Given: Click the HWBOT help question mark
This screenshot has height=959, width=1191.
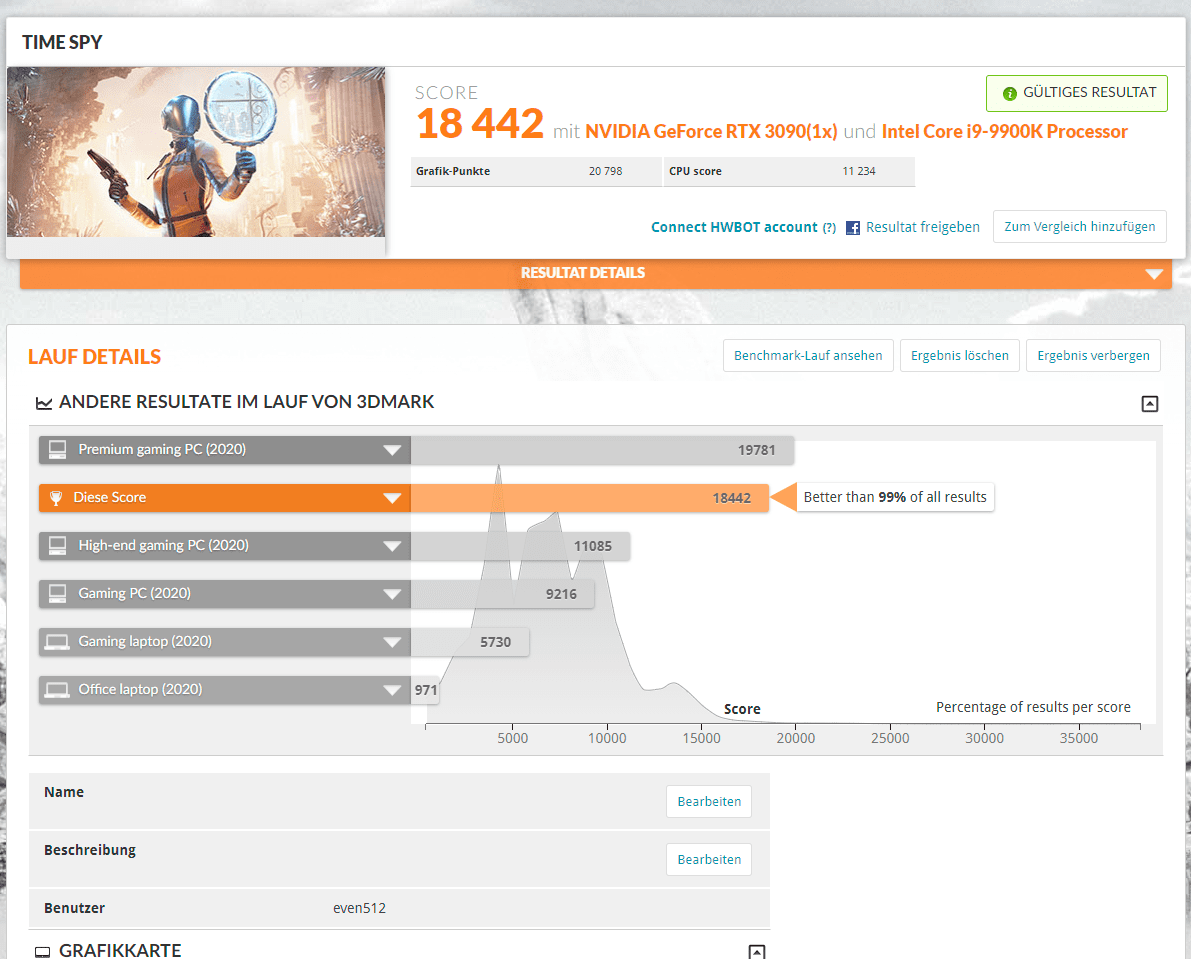Looking at the screenshot, I should click(829, 228).
